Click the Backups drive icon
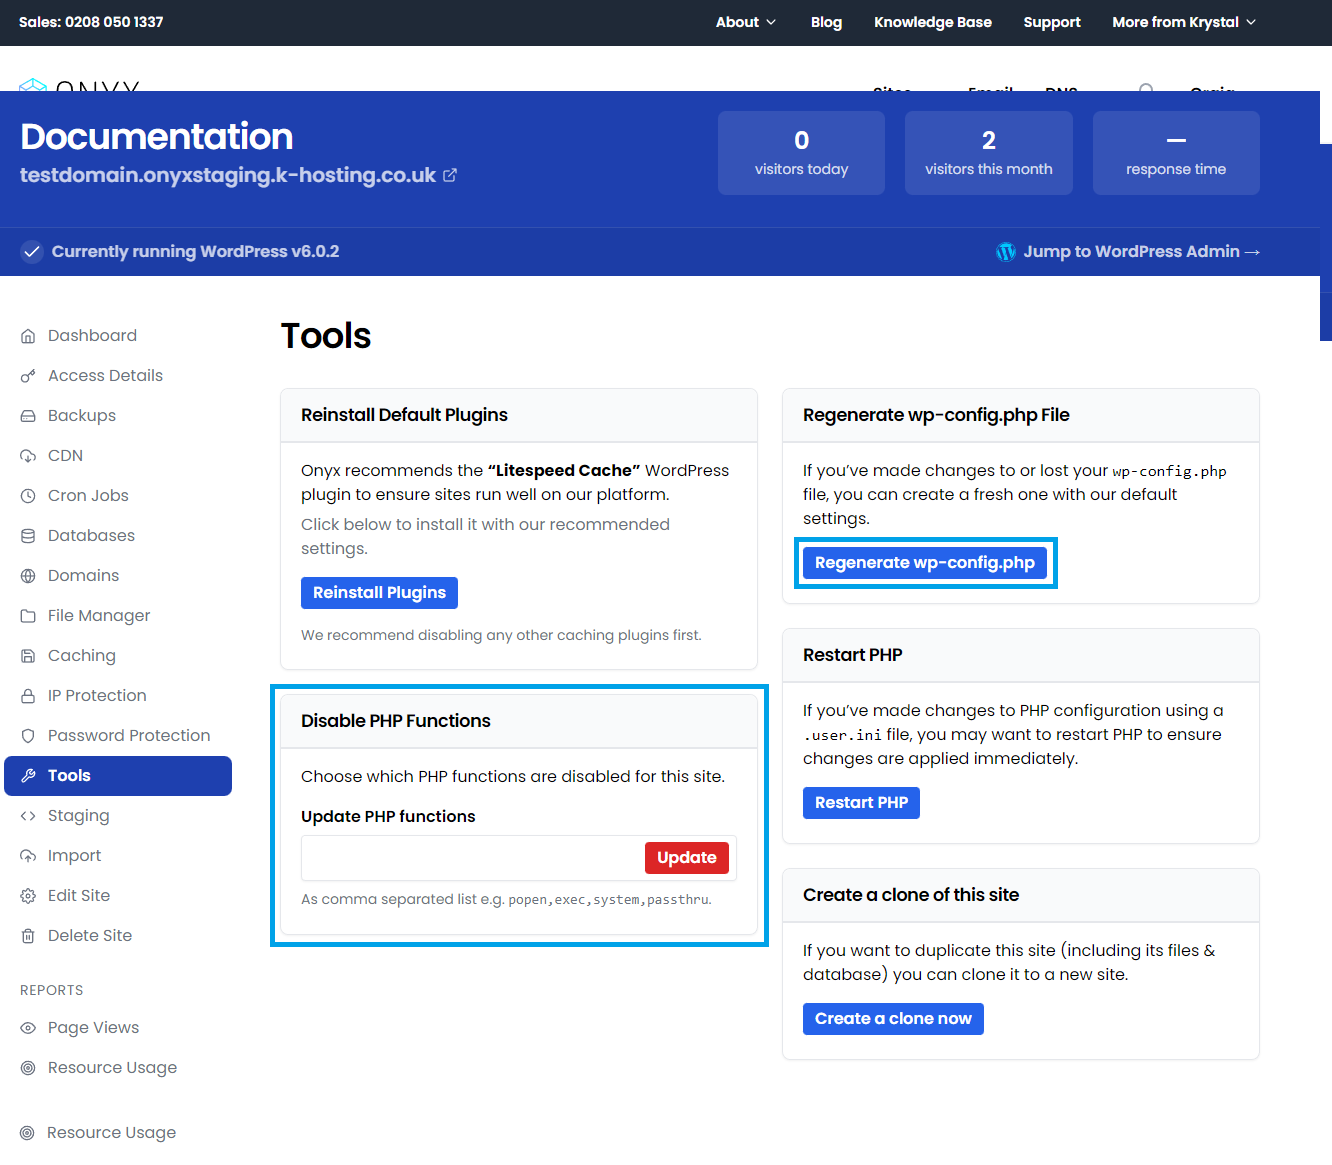Viewport: 1332px width, 1165px height. [x=28, y=416]
